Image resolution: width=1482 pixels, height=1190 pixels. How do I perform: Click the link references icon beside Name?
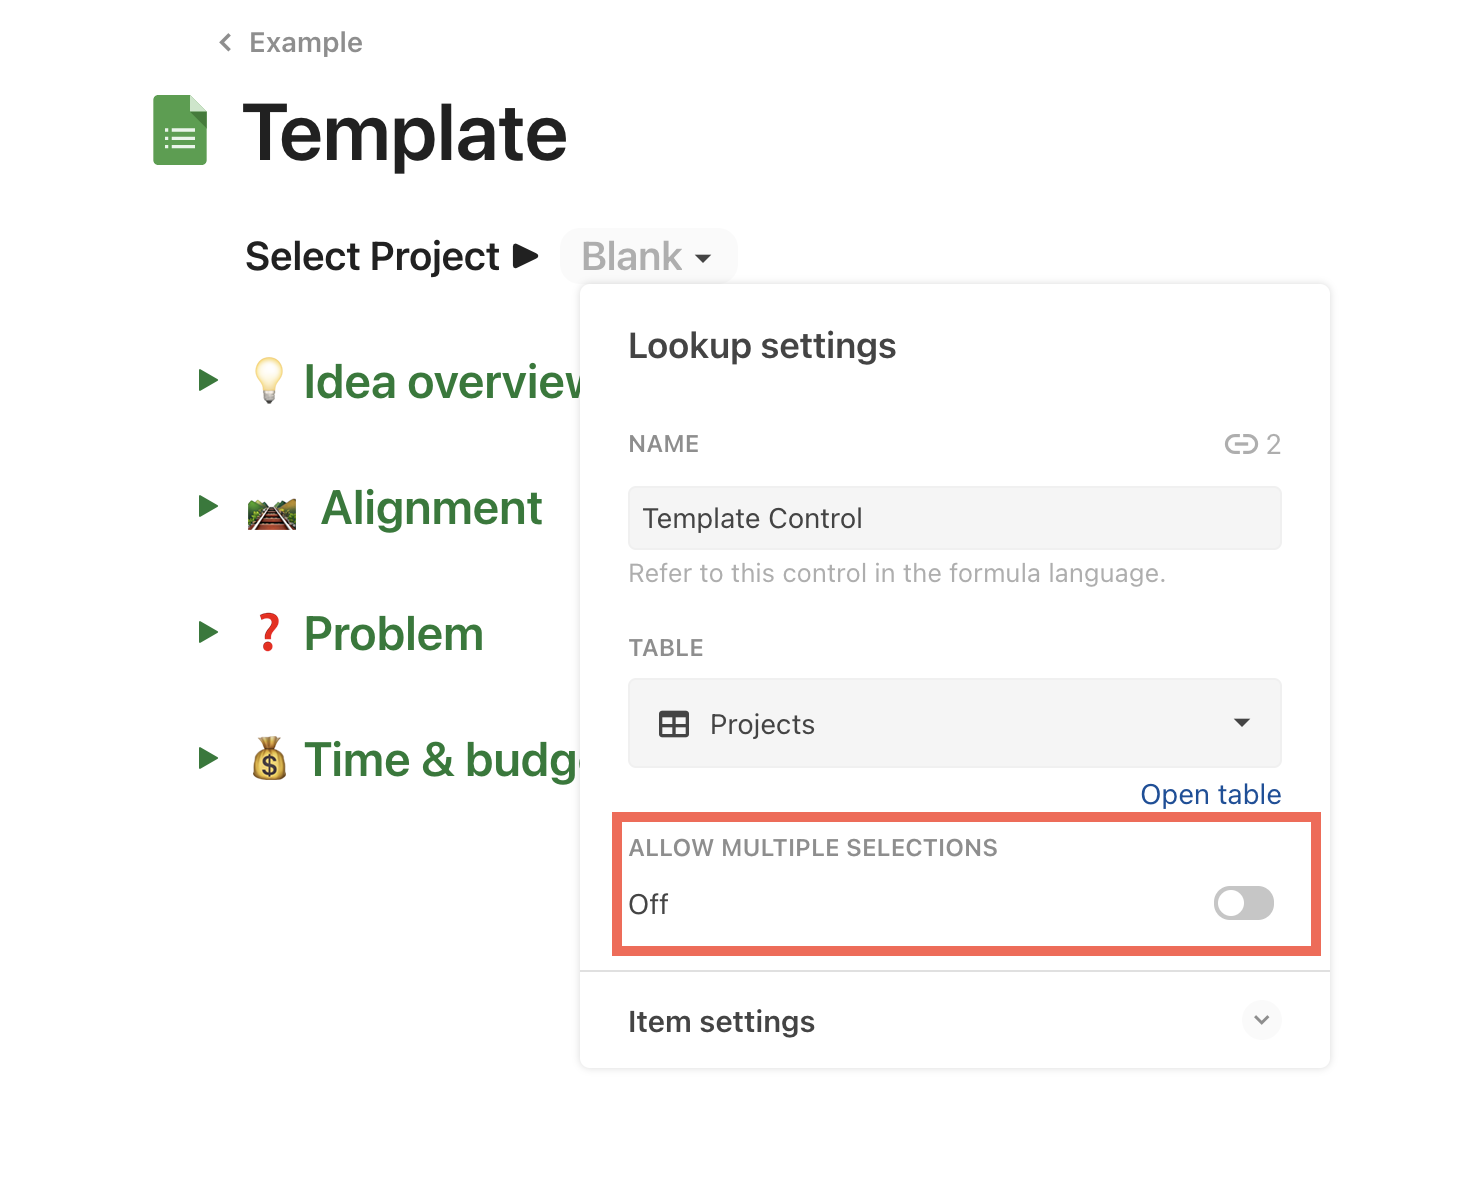coord(1241,444)
